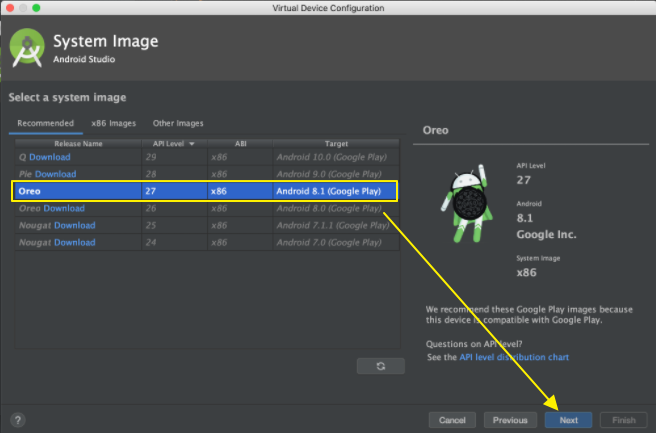Select the Android 9.0 (Google Play) cell
656x433 pixels.
click(x=336, y=174)
